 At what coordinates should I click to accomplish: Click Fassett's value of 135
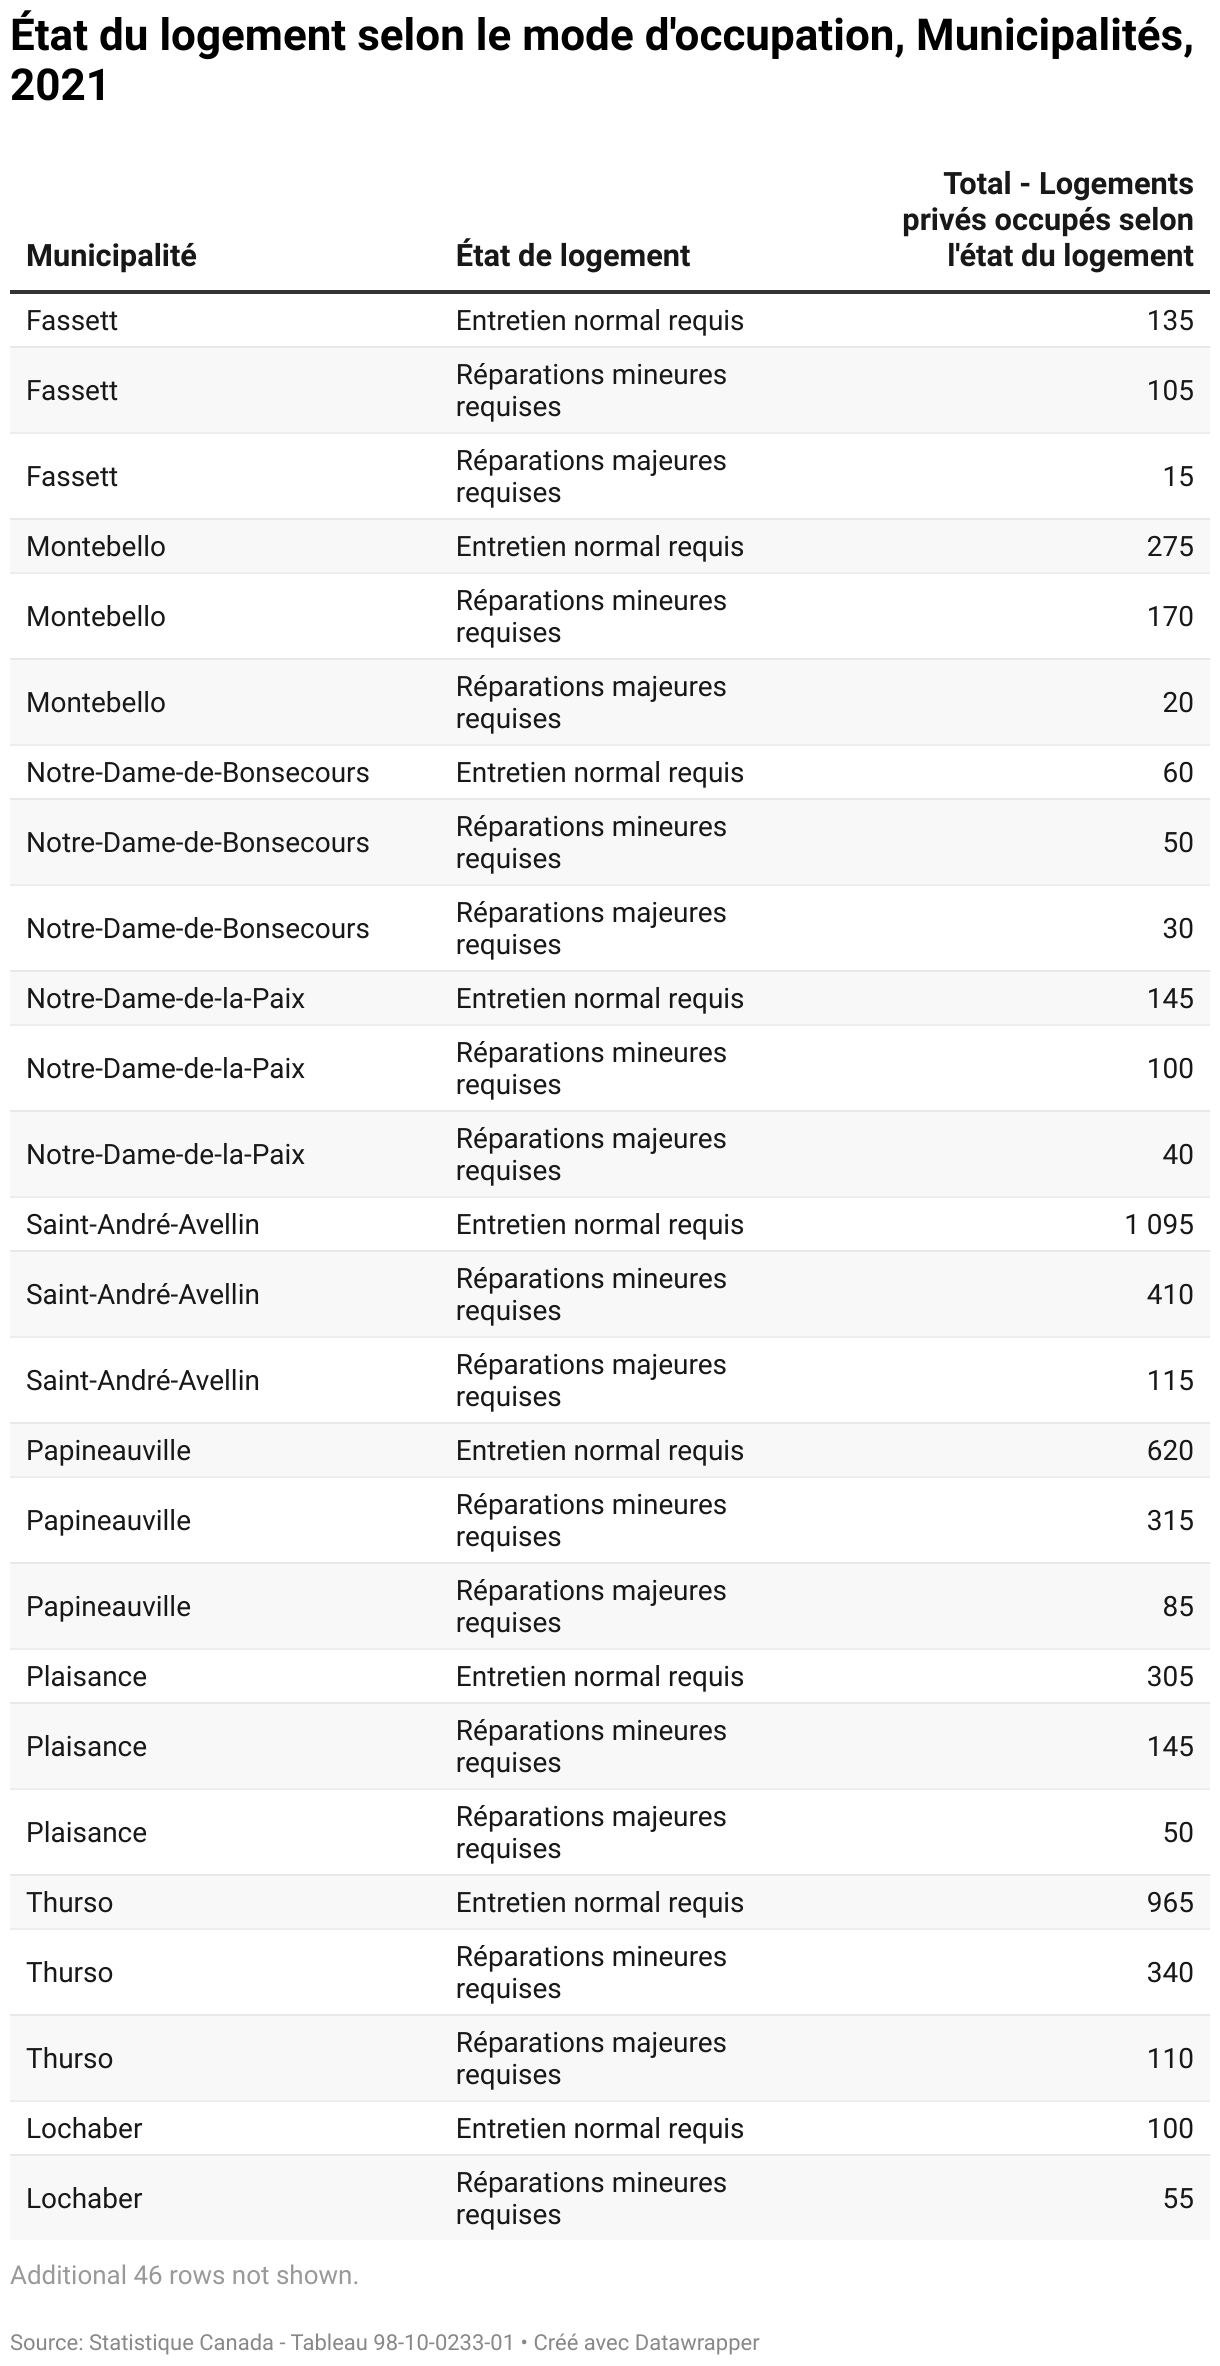coord(1170,320)
